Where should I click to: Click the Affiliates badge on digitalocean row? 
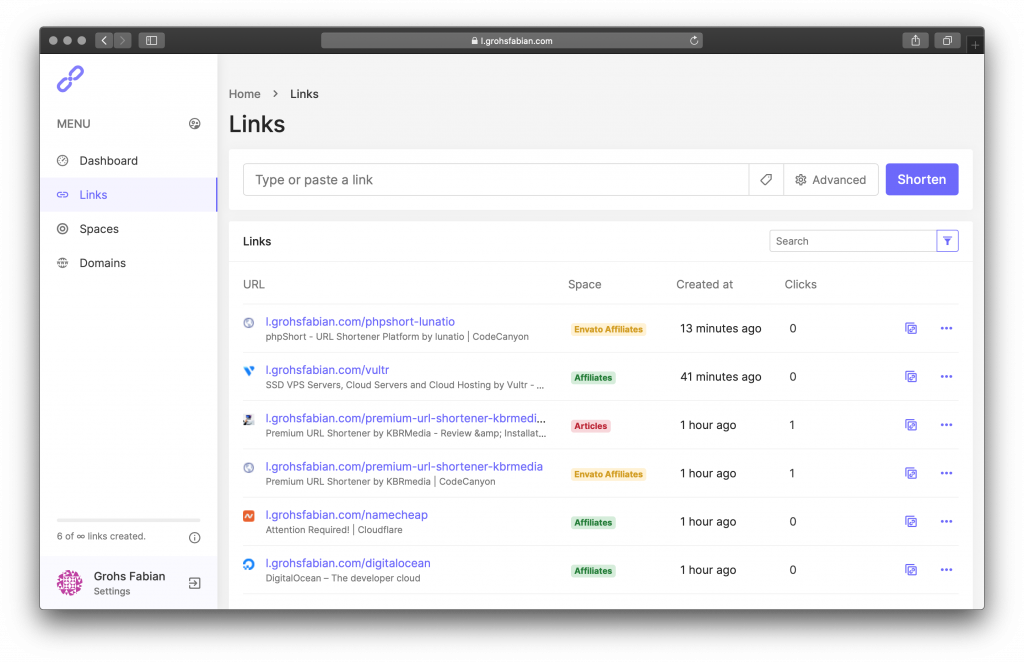593,571
